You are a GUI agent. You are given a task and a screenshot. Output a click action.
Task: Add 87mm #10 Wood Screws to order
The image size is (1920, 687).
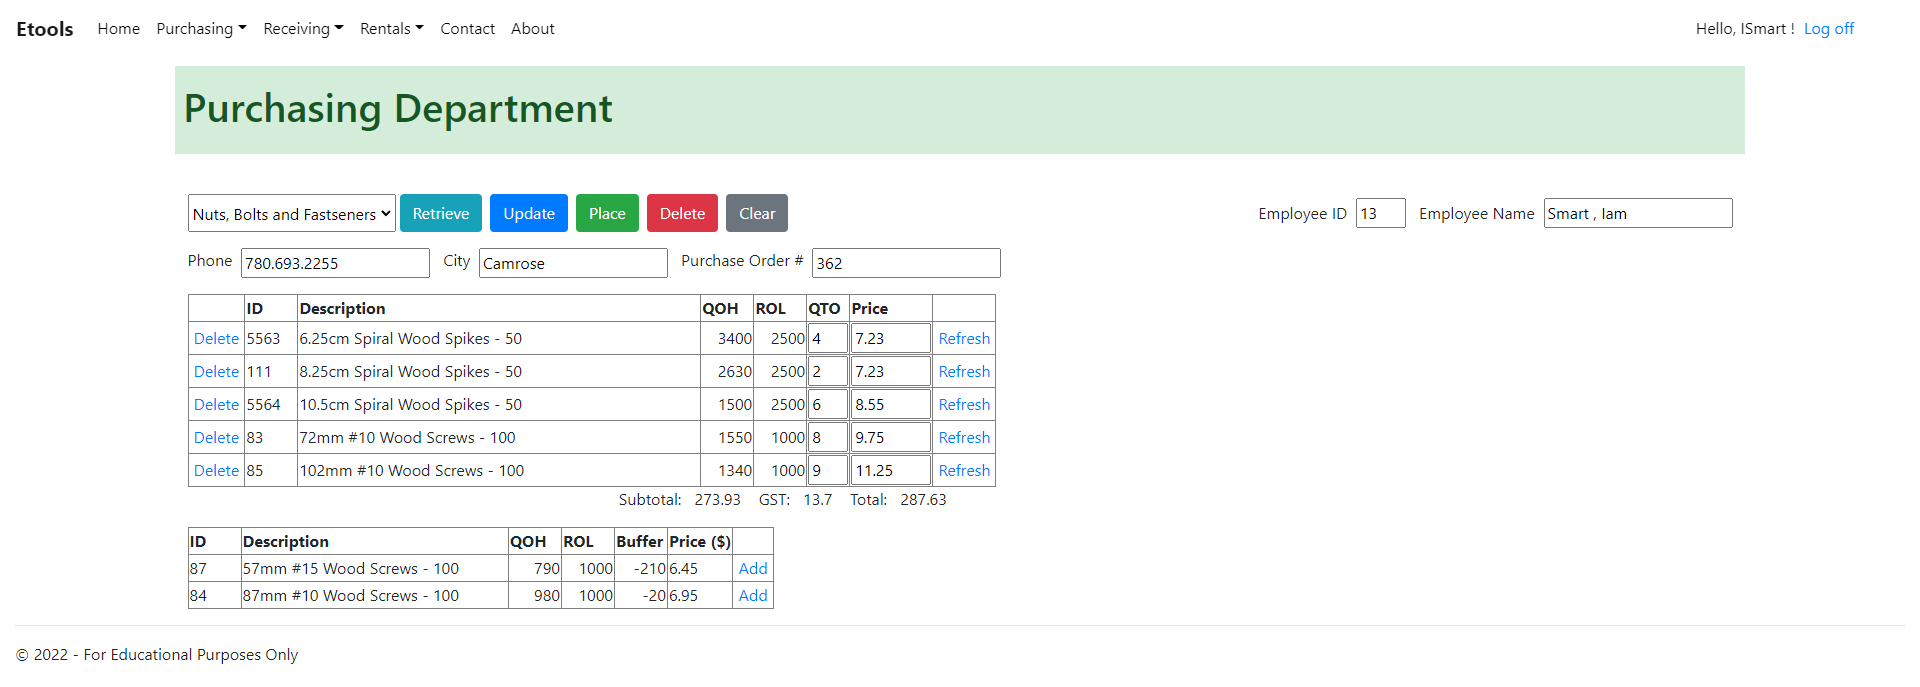[x=752, y=596]
